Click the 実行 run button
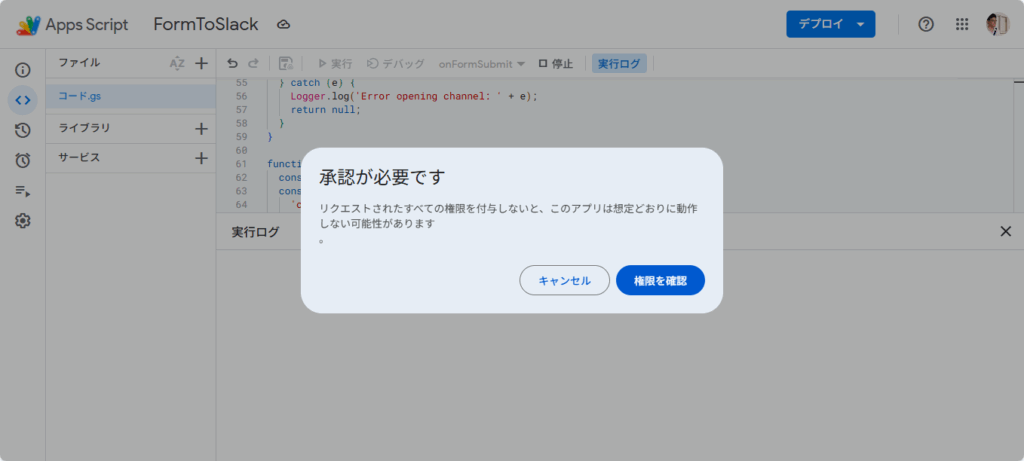Image resolution: width=1024 pixels, height=461 pixels. tap(335, 63)
